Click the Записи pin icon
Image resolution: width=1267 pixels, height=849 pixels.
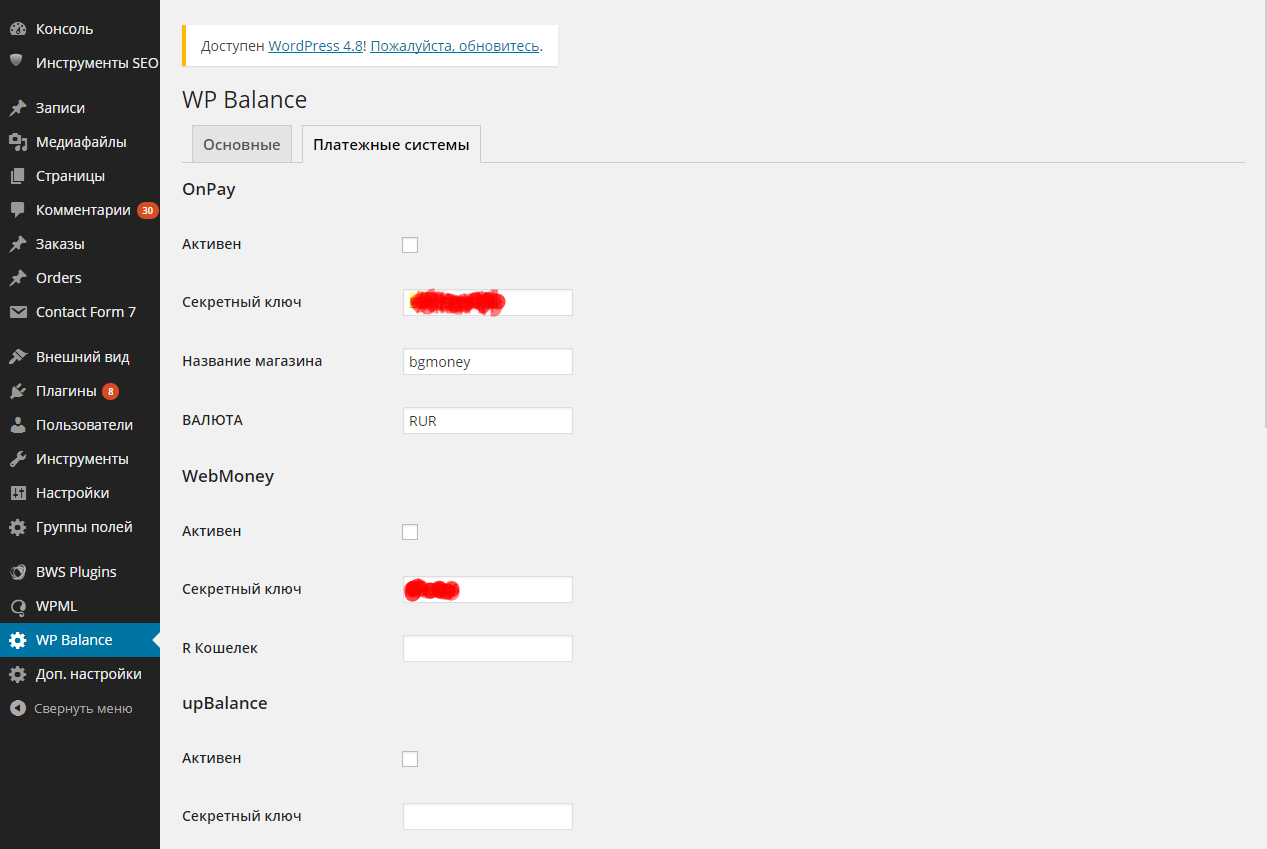click(x=17, y=108)
